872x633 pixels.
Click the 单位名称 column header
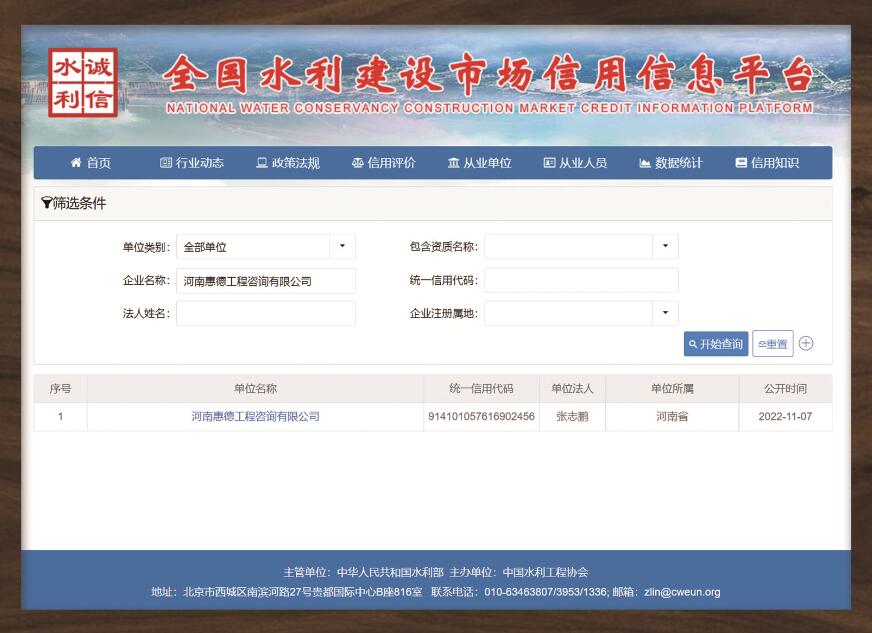click(x=255, y=388)
